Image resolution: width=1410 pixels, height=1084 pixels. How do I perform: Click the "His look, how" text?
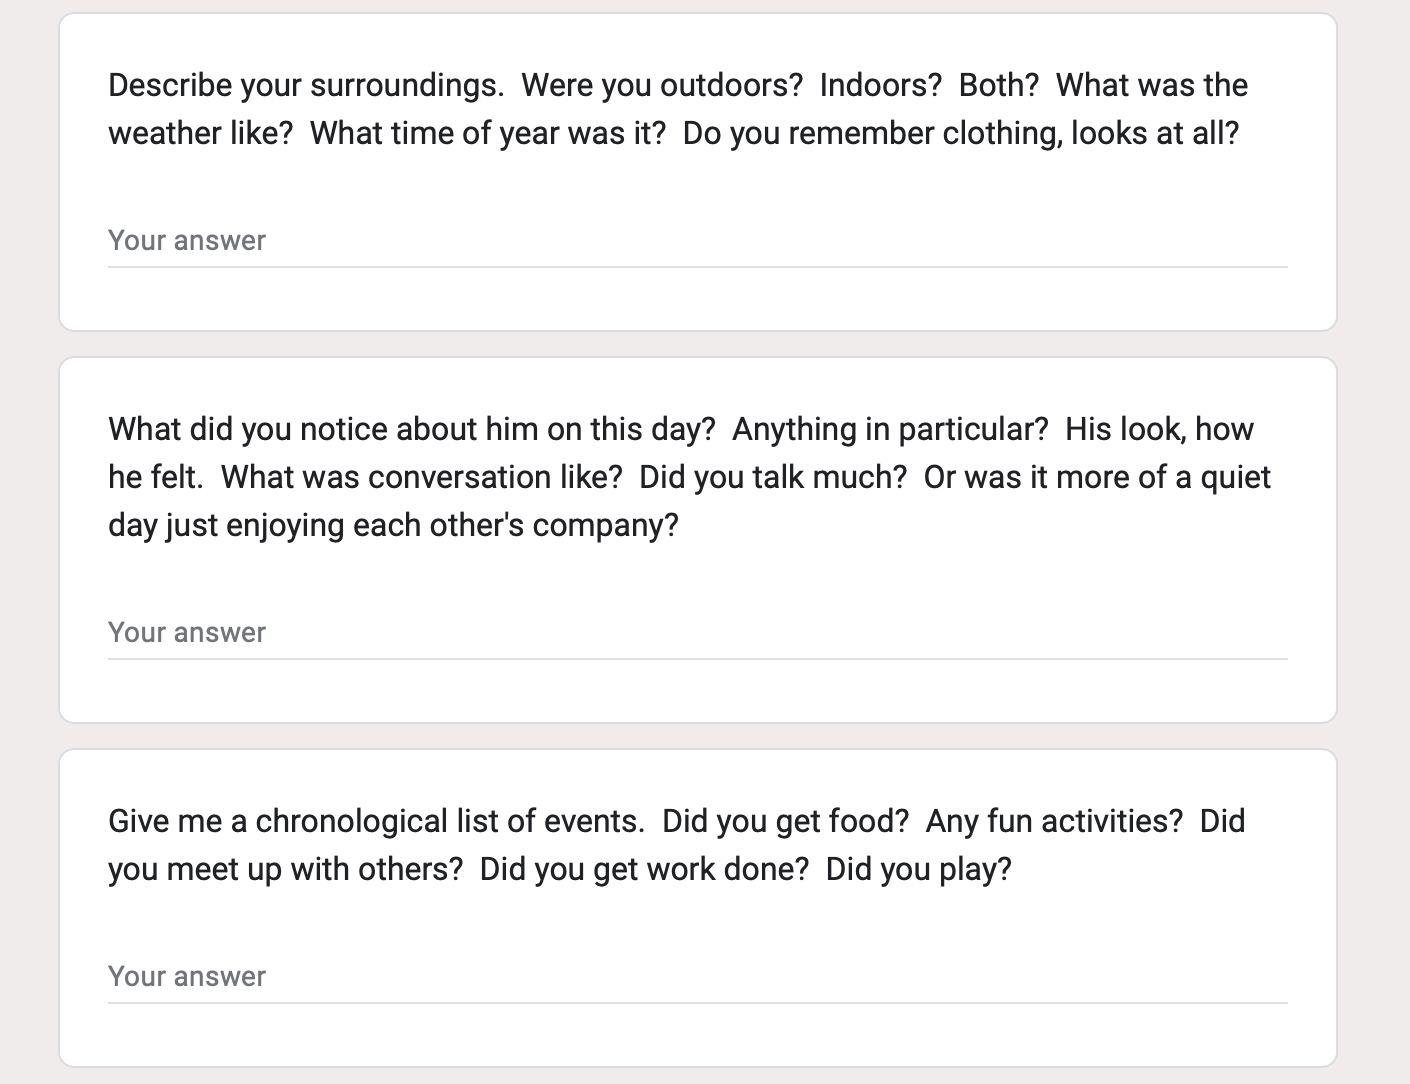(x=1159, y=429)
